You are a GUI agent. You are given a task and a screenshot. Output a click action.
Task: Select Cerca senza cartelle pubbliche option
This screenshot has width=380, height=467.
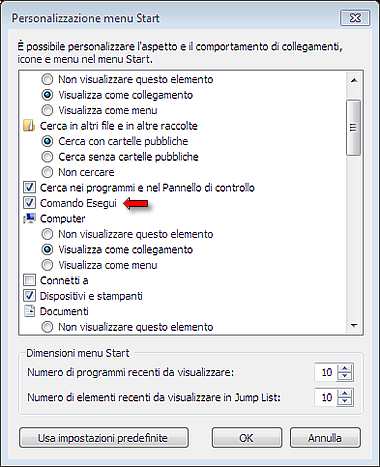point(47,157)
